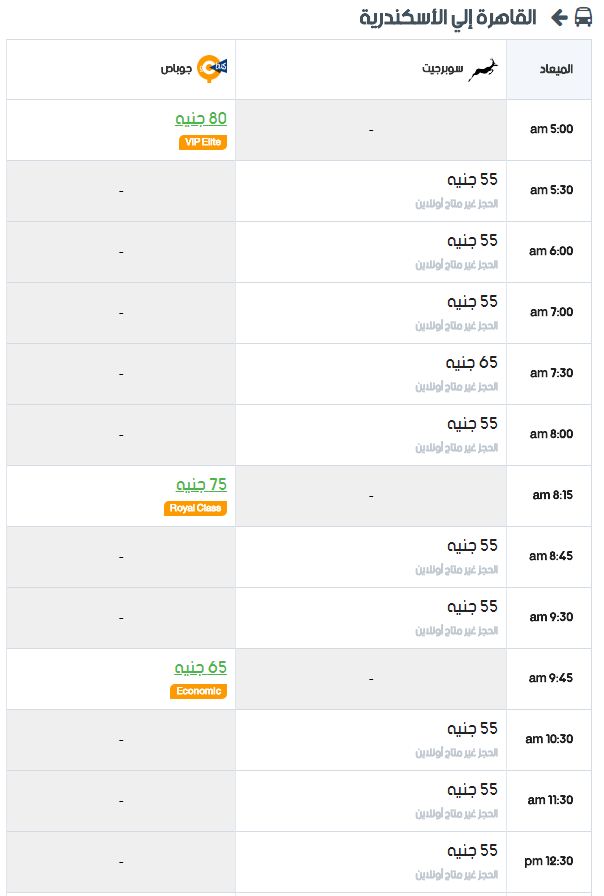Select the 9:45 am time cell
The height and width of the screenshot is (896, 604).
coord(549,678)
